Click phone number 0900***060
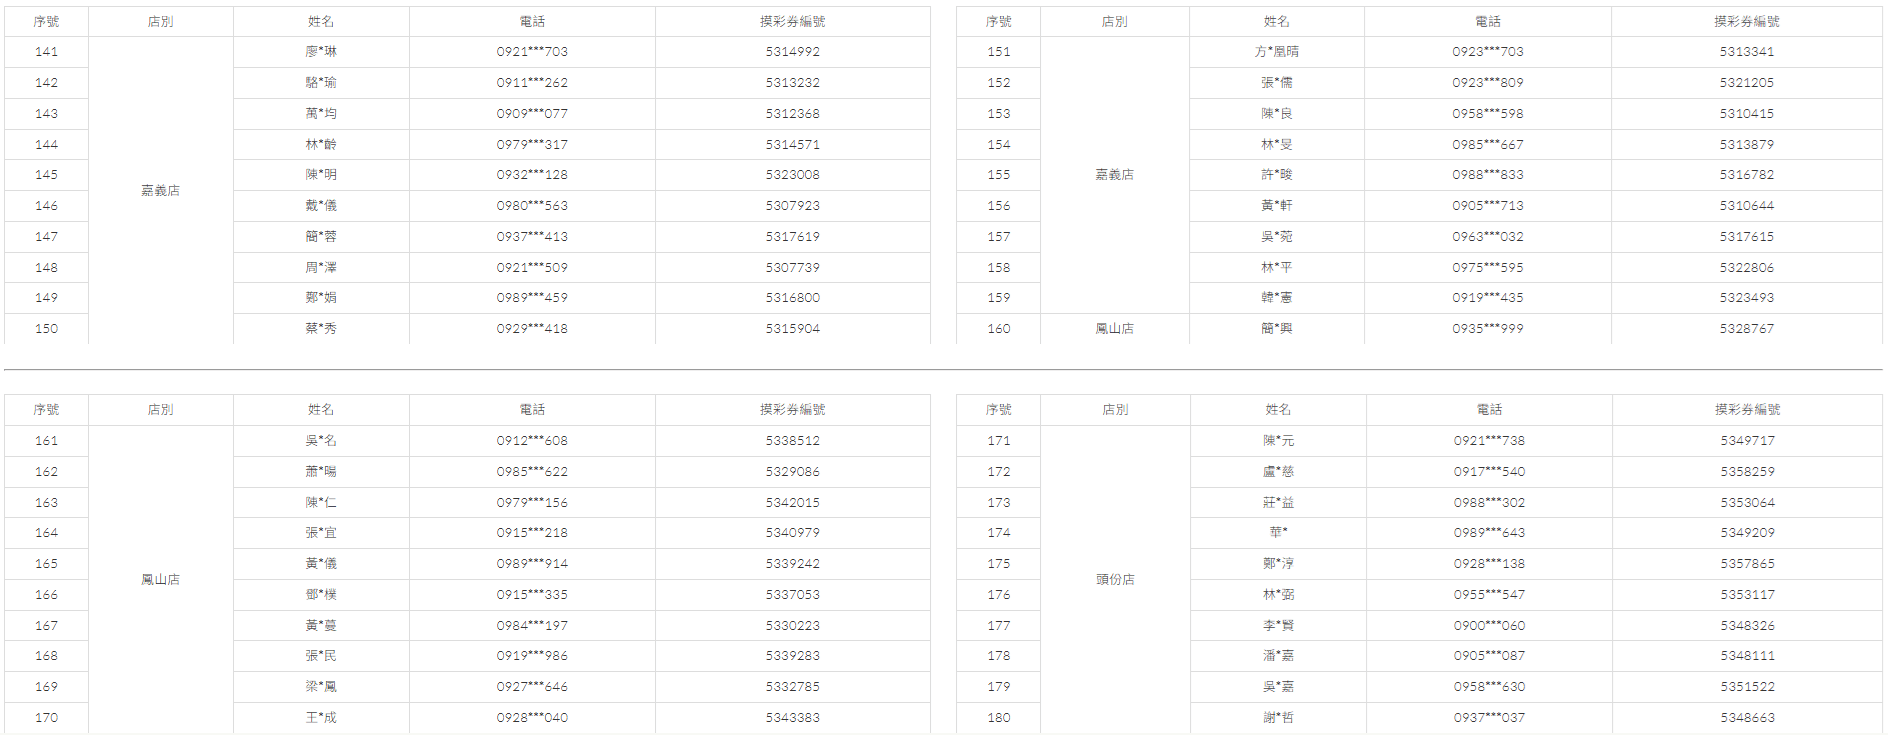The image size is (1888, 735). point(1489,626)
